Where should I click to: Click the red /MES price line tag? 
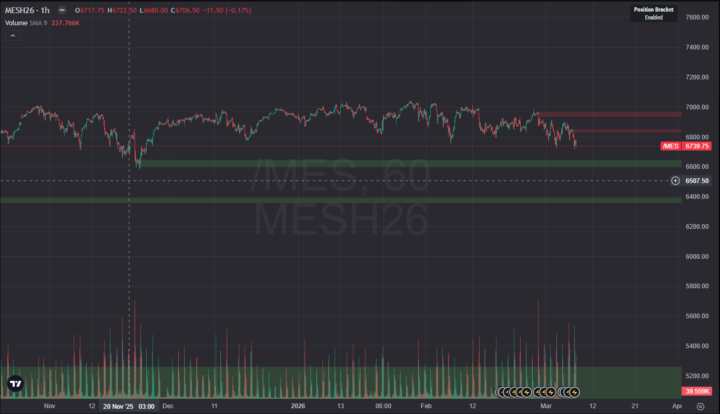[671, 146]
